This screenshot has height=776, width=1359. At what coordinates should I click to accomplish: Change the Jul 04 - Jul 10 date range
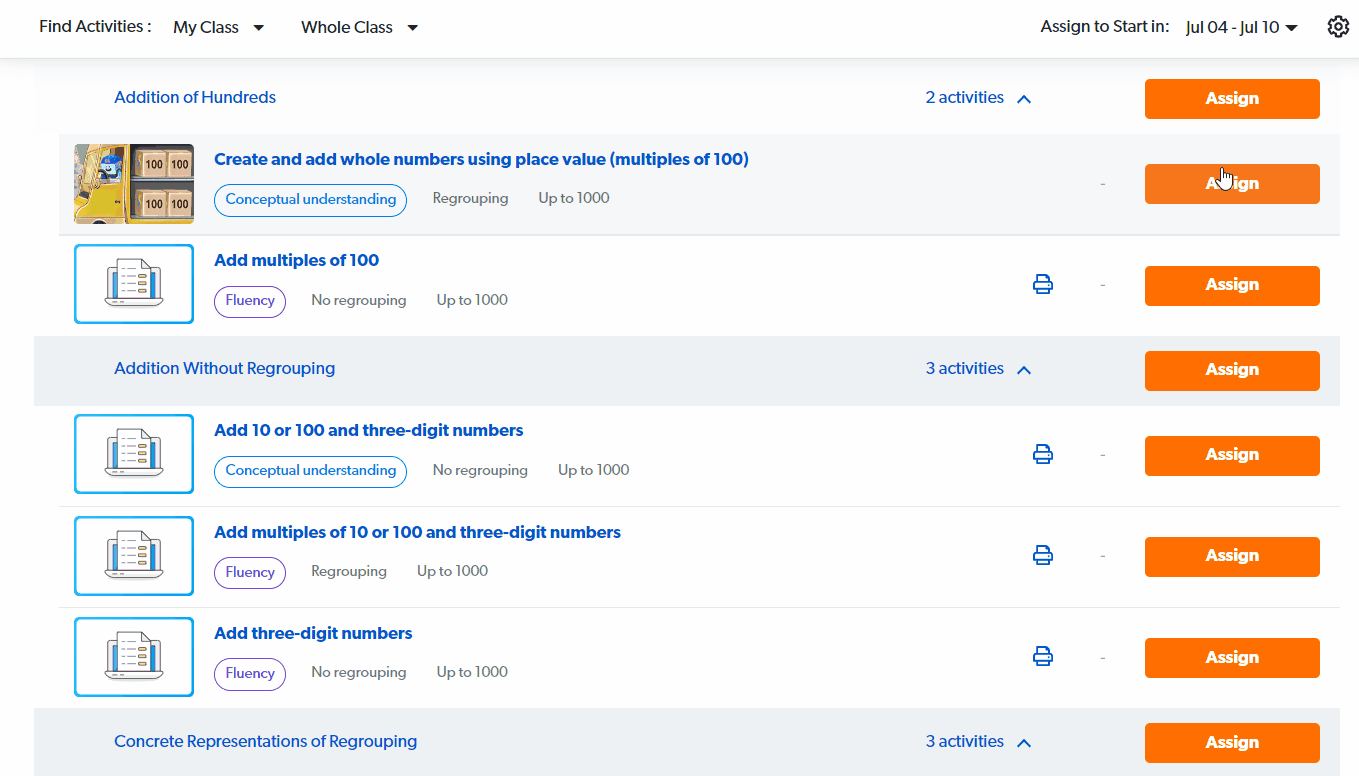tap(1241, 28)
